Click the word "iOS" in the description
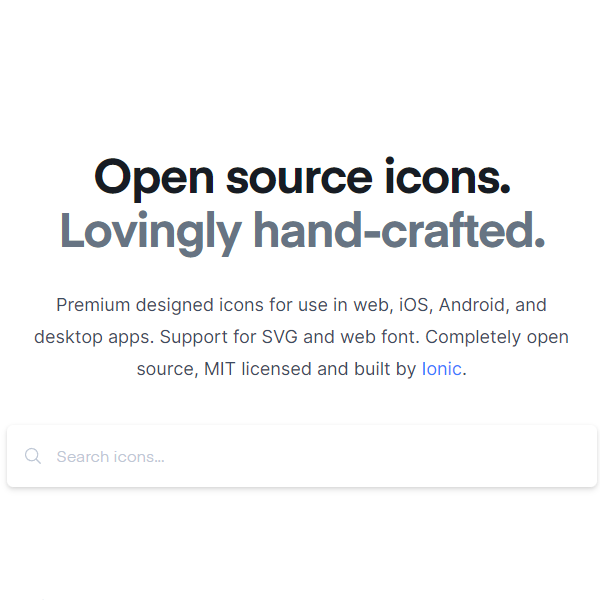The width and height of the screenshot is (600, 600). pyautogui.click(x=416, y=305)
